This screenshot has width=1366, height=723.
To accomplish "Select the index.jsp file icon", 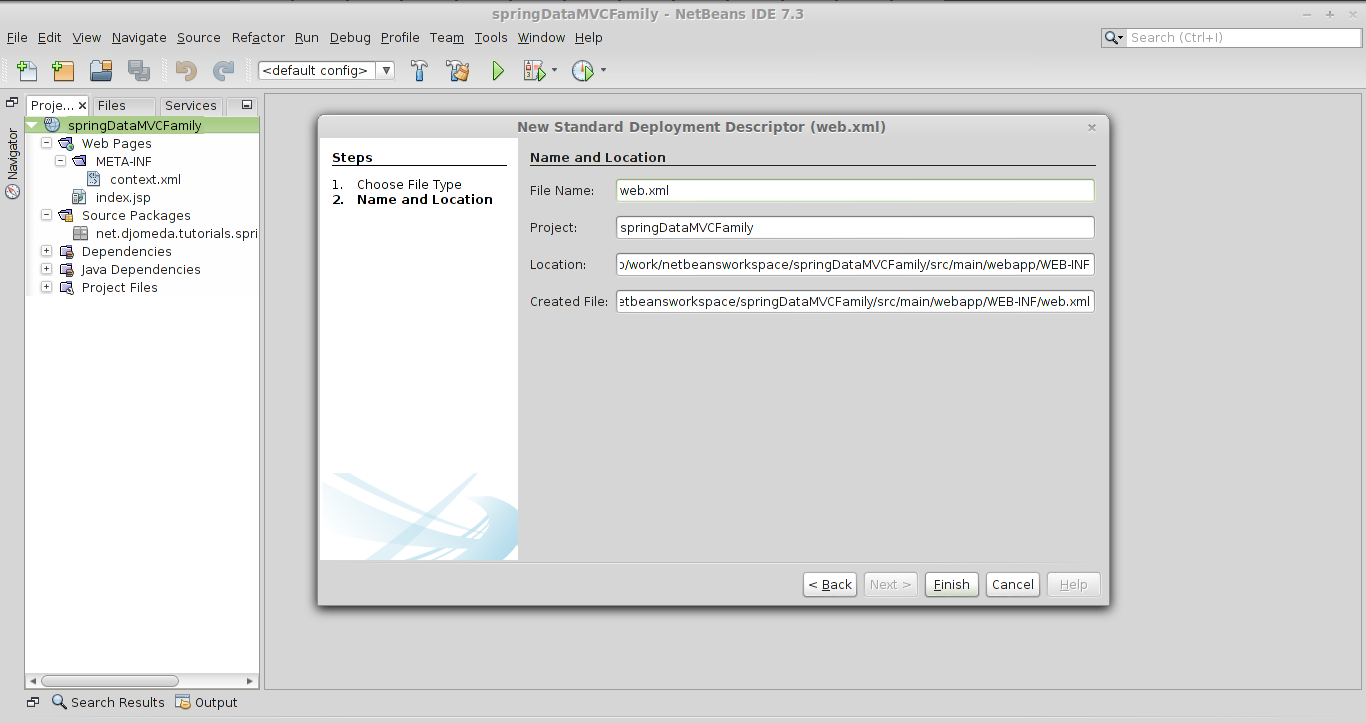I will click(79, 197).
